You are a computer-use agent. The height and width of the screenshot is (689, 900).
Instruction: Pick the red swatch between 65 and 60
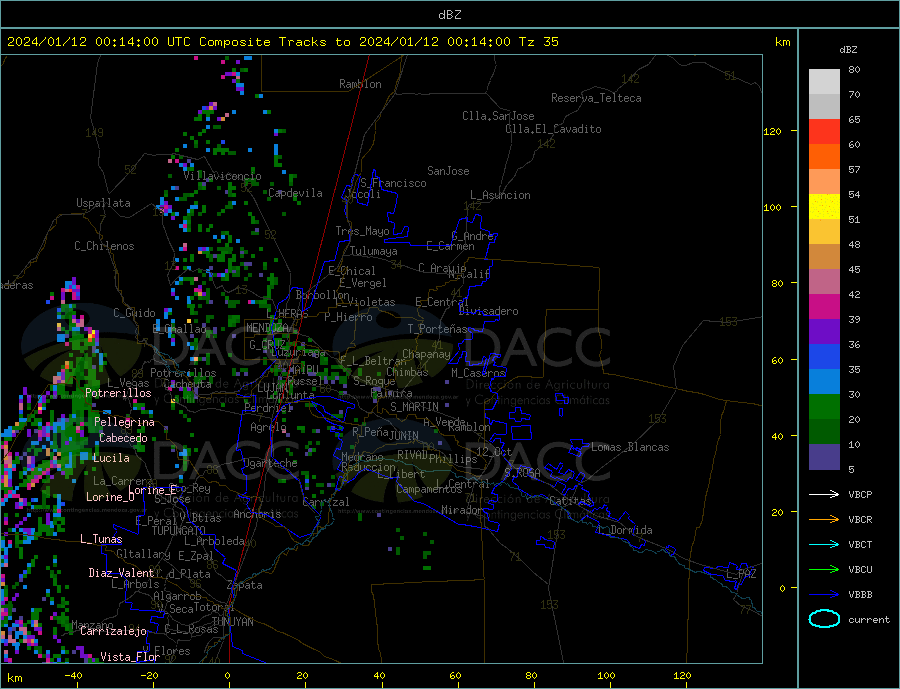824,131
